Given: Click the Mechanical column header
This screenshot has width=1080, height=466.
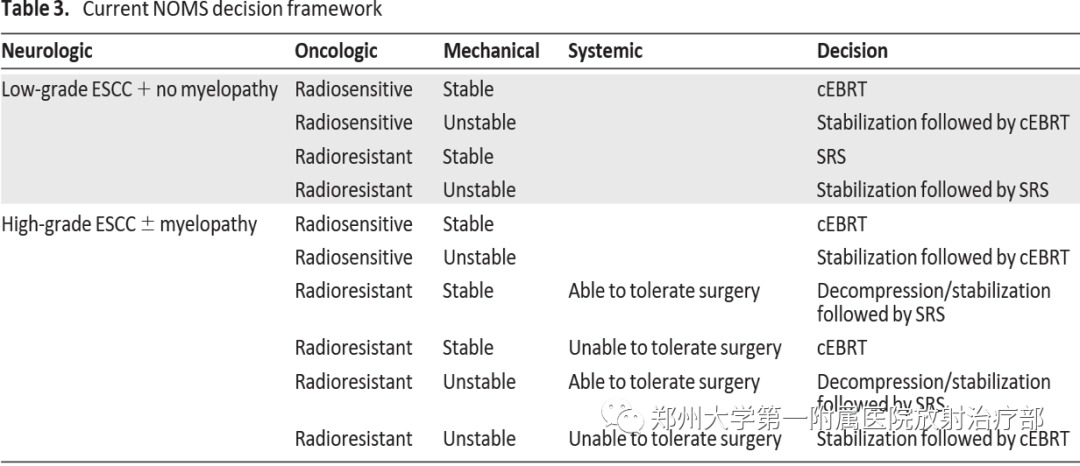Looking at the screenshot, I should (491, 52).
